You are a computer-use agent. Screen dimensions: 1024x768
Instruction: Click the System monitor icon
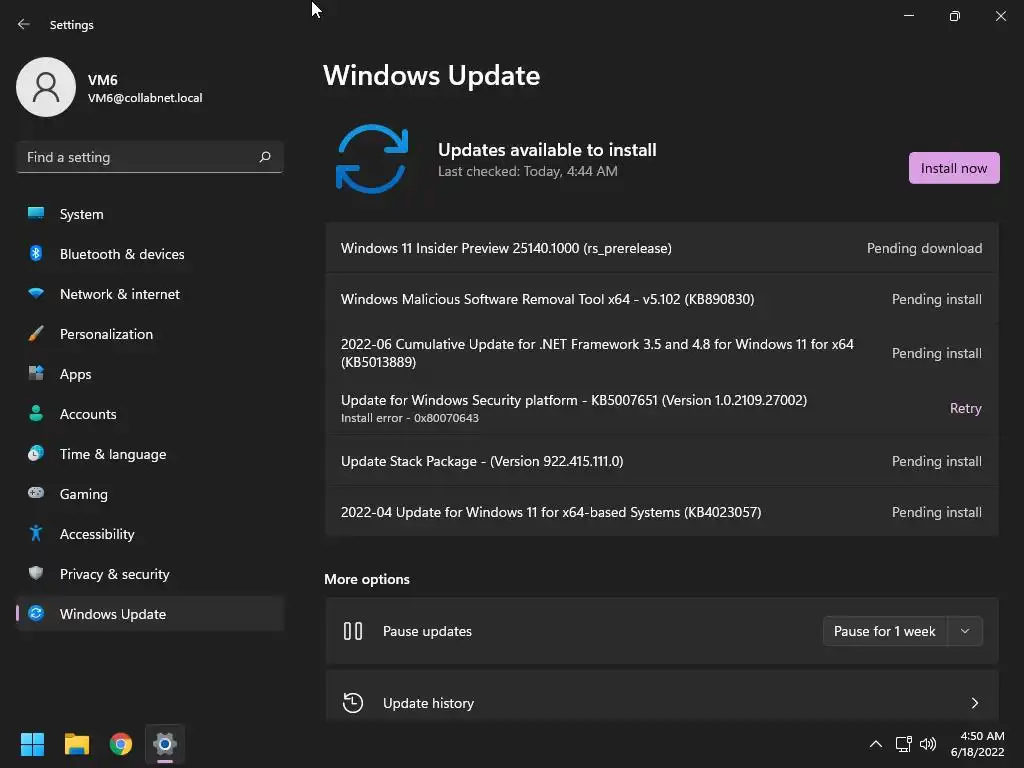point(36,214)
